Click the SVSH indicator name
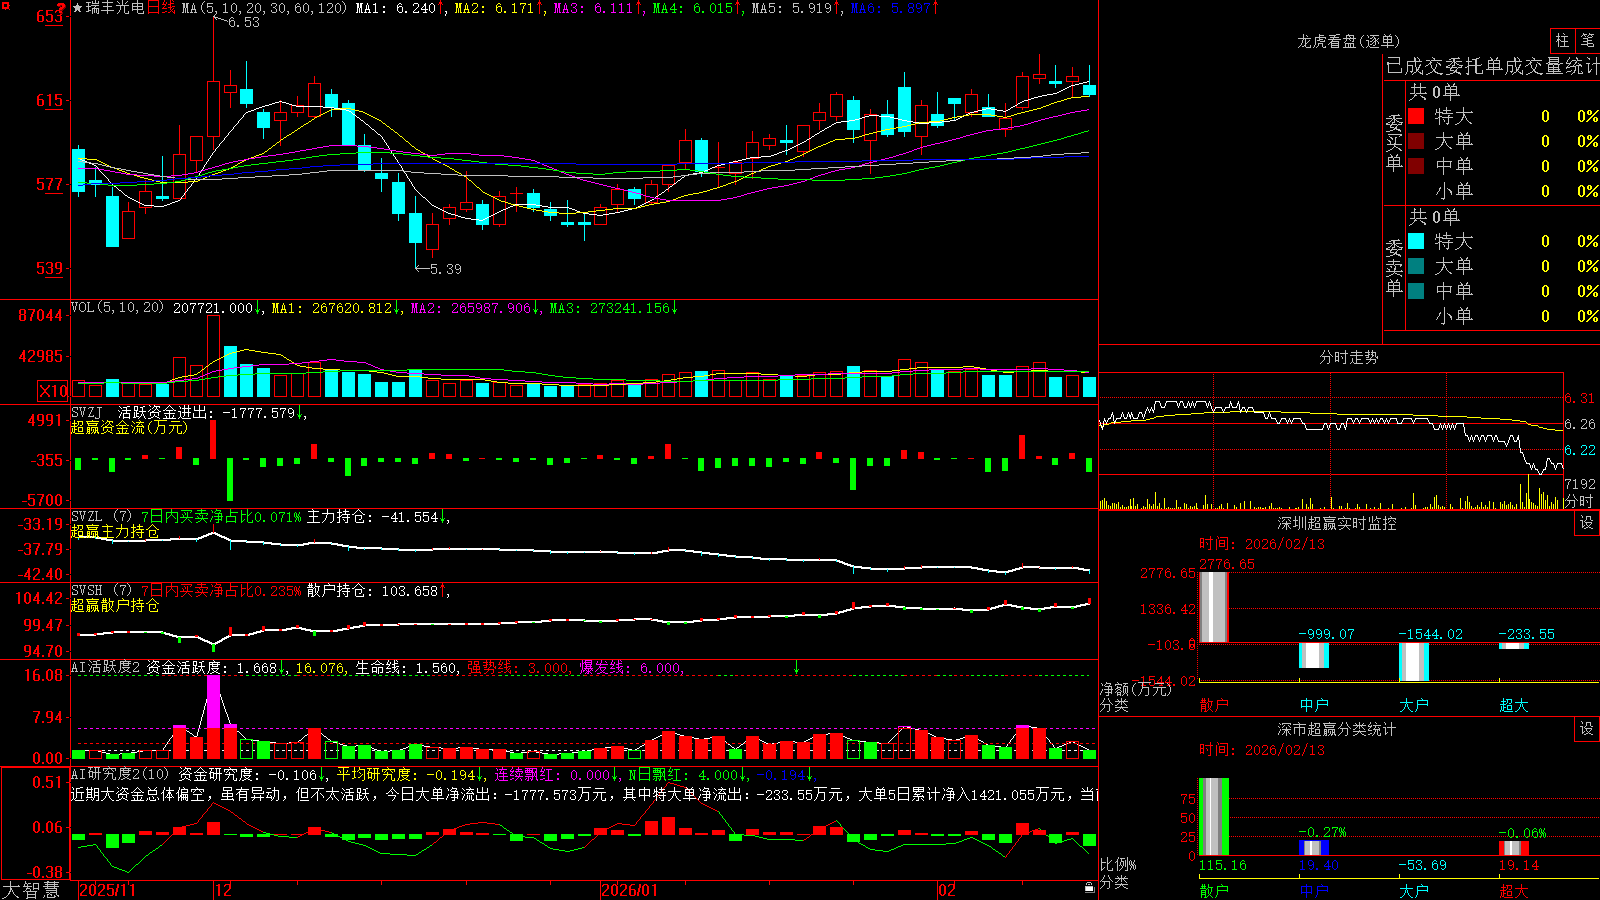Viewport: 1600px width, 900px height. pyautogui.click(x=87, y=590)
